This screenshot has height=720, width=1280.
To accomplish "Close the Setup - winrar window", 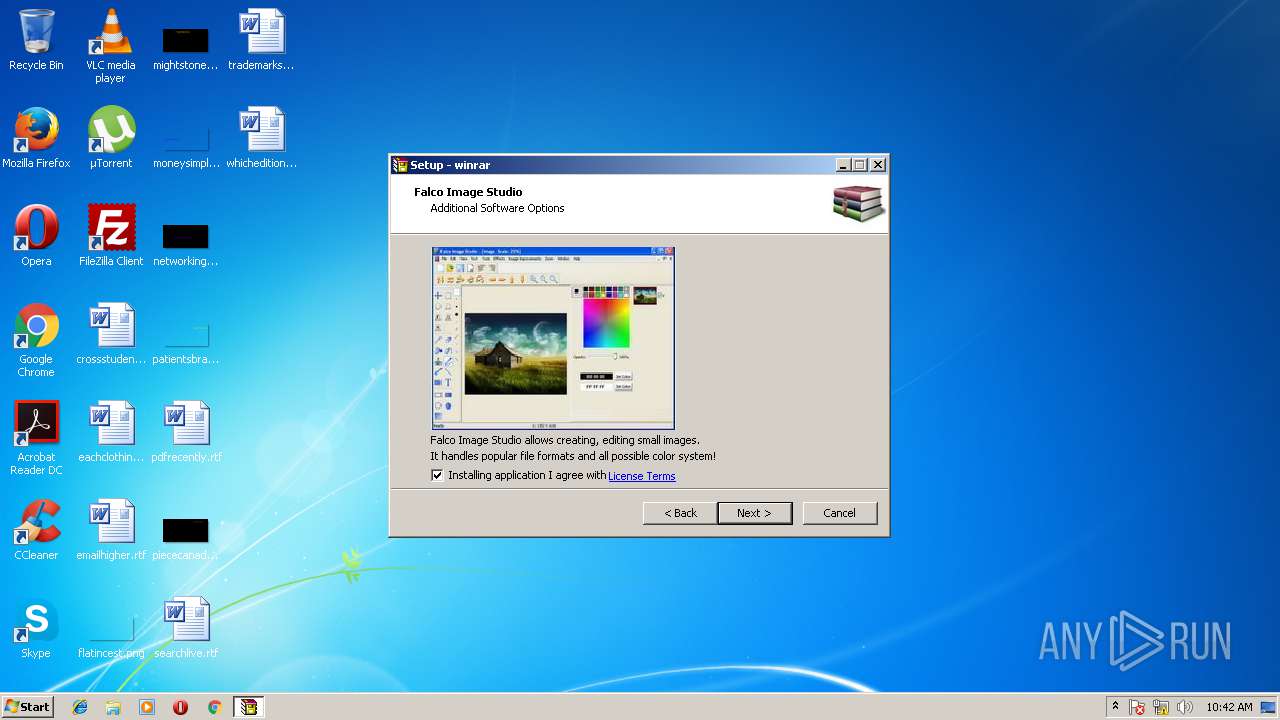I will [x=878, y=165].
